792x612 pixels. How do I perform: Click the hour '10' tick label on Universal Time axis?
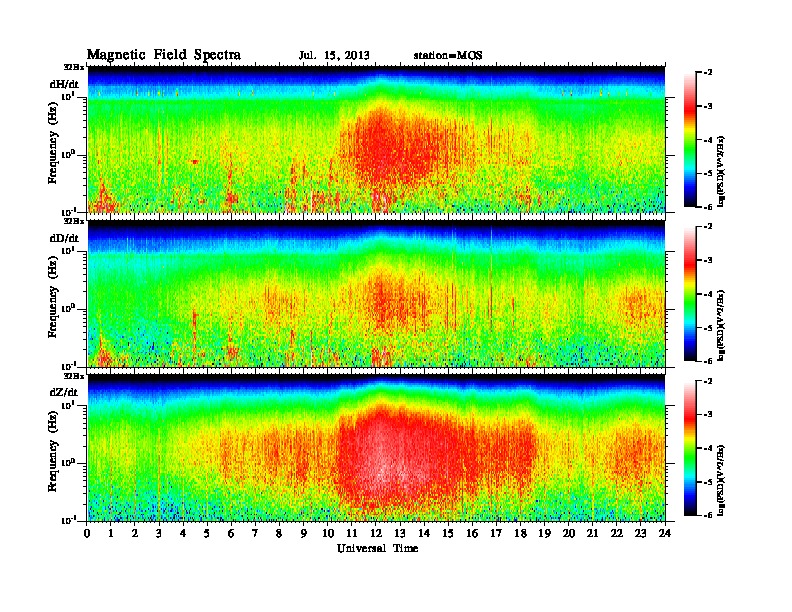coord(328,534)
